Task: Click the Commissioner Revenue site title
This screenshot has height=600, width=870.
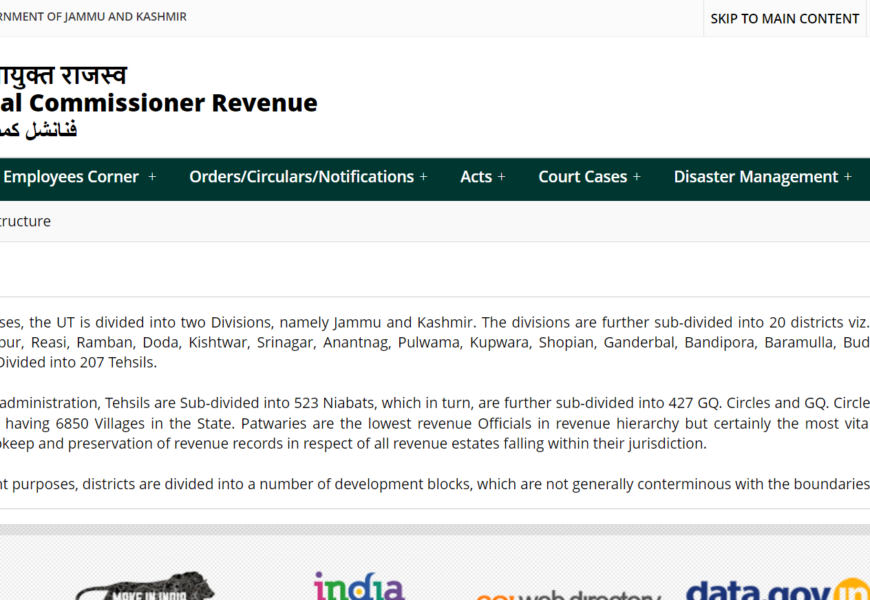Action: [x=158, y=102]
